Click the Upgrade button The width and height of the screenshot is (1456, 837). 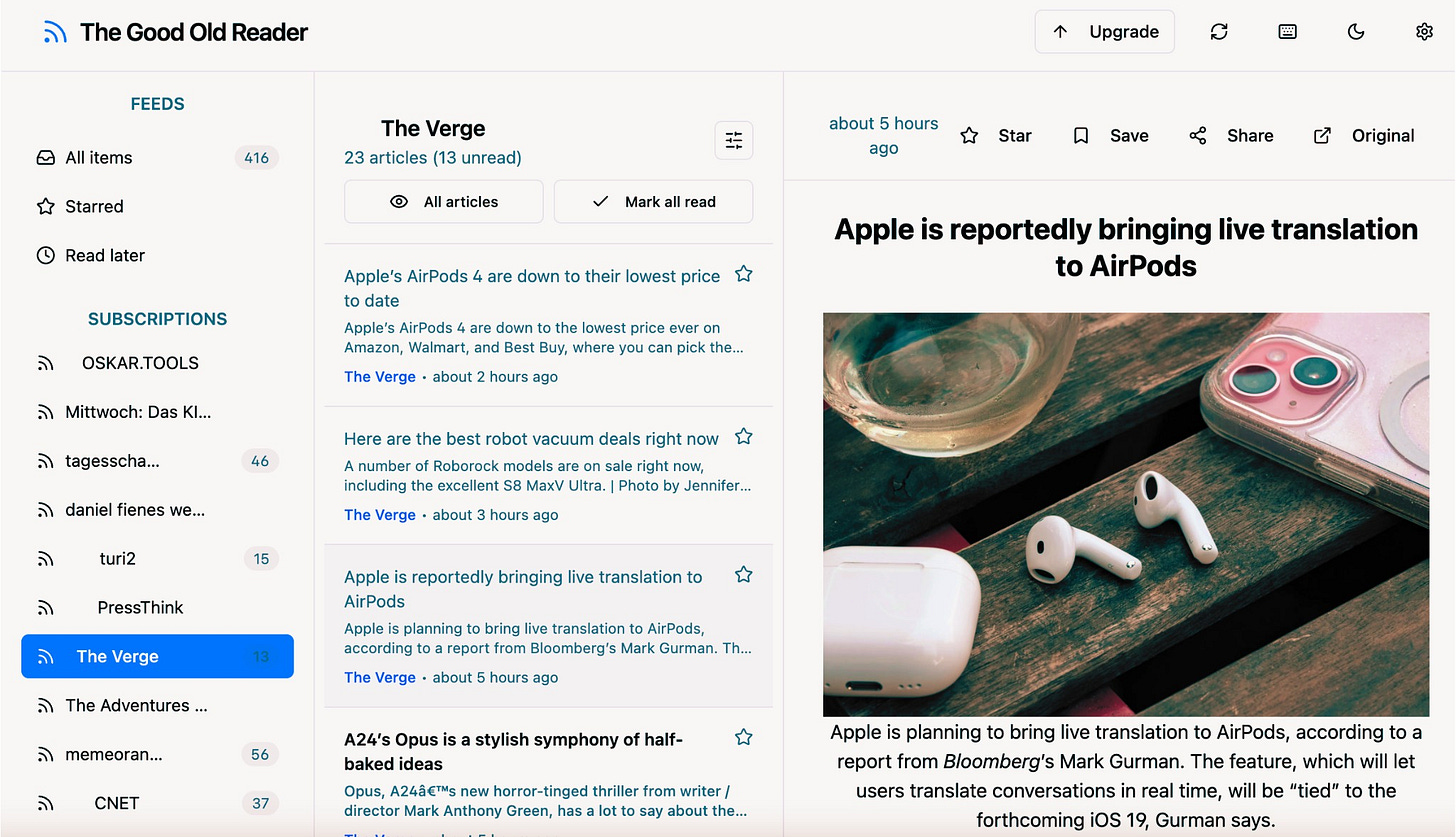click(x=1105, y=32)
